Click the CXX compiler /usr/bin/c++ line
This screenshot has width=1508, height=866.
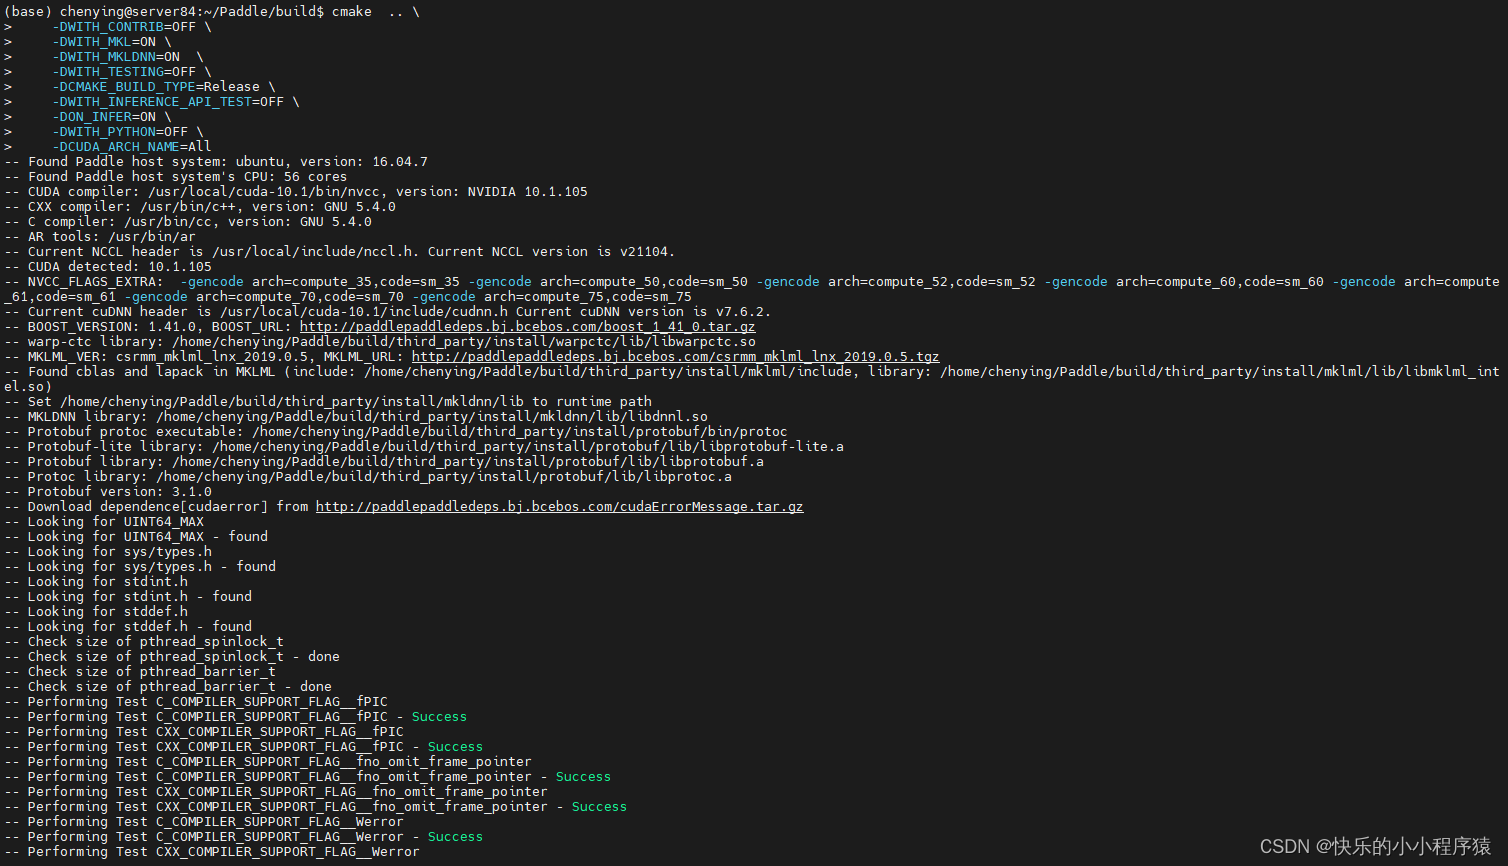[200, 207]
